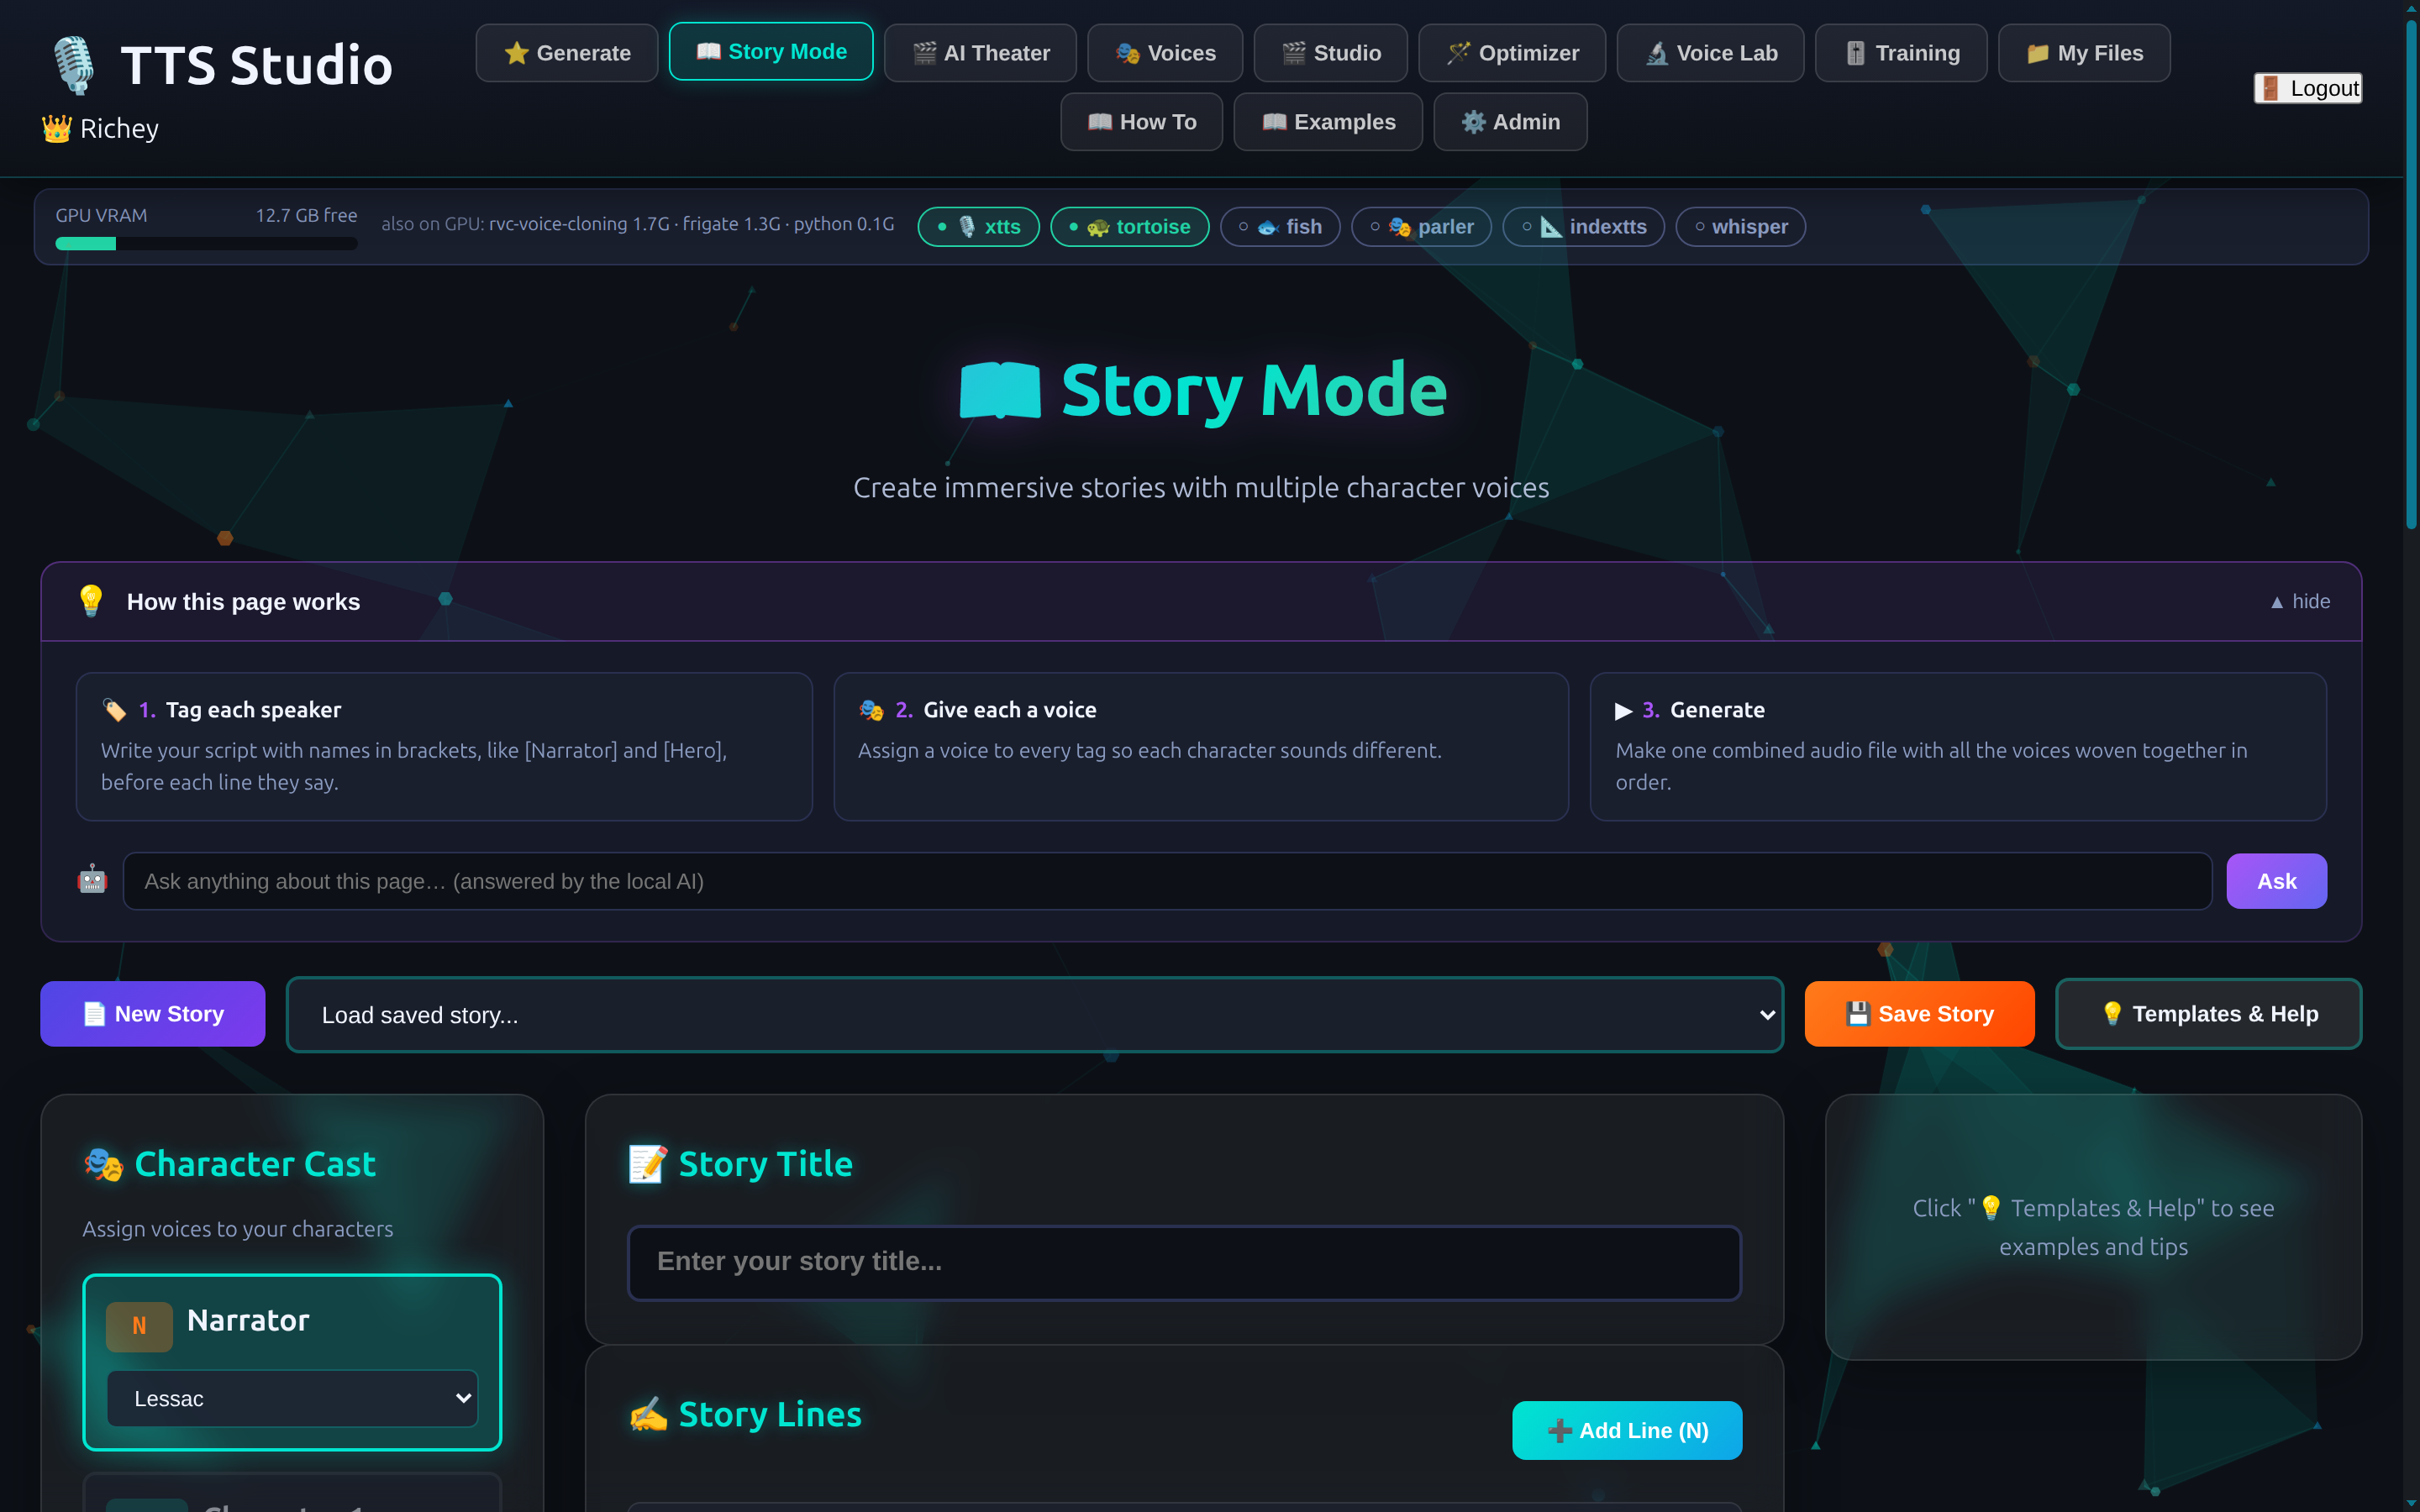The height and width of the screenshot is (1512, 2420).
Task: Click the lightbulb icon in How this page works
Action: (x=91, y=601)
